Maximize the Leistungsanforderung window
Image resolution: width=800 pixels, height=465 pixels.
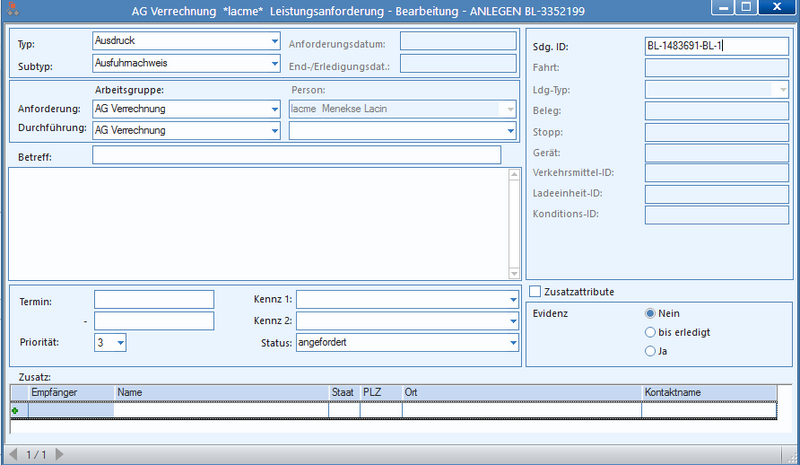746,7
